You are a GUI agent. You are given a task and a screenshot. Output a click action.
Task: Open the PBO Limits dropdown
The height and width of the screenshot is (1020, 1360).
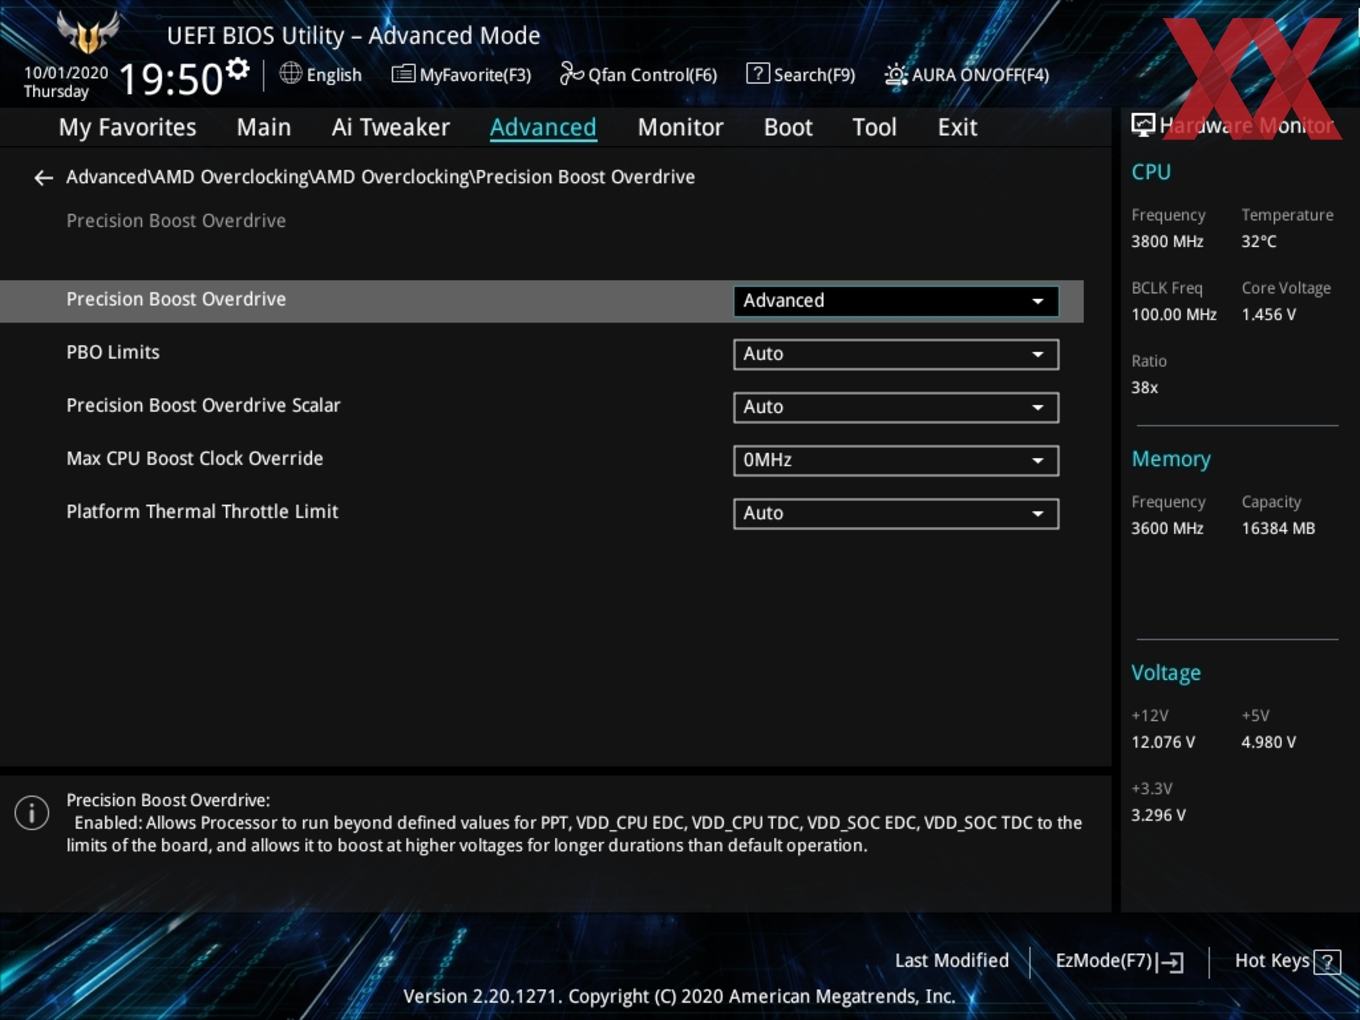pyautogui.click(x=896, y=354)
